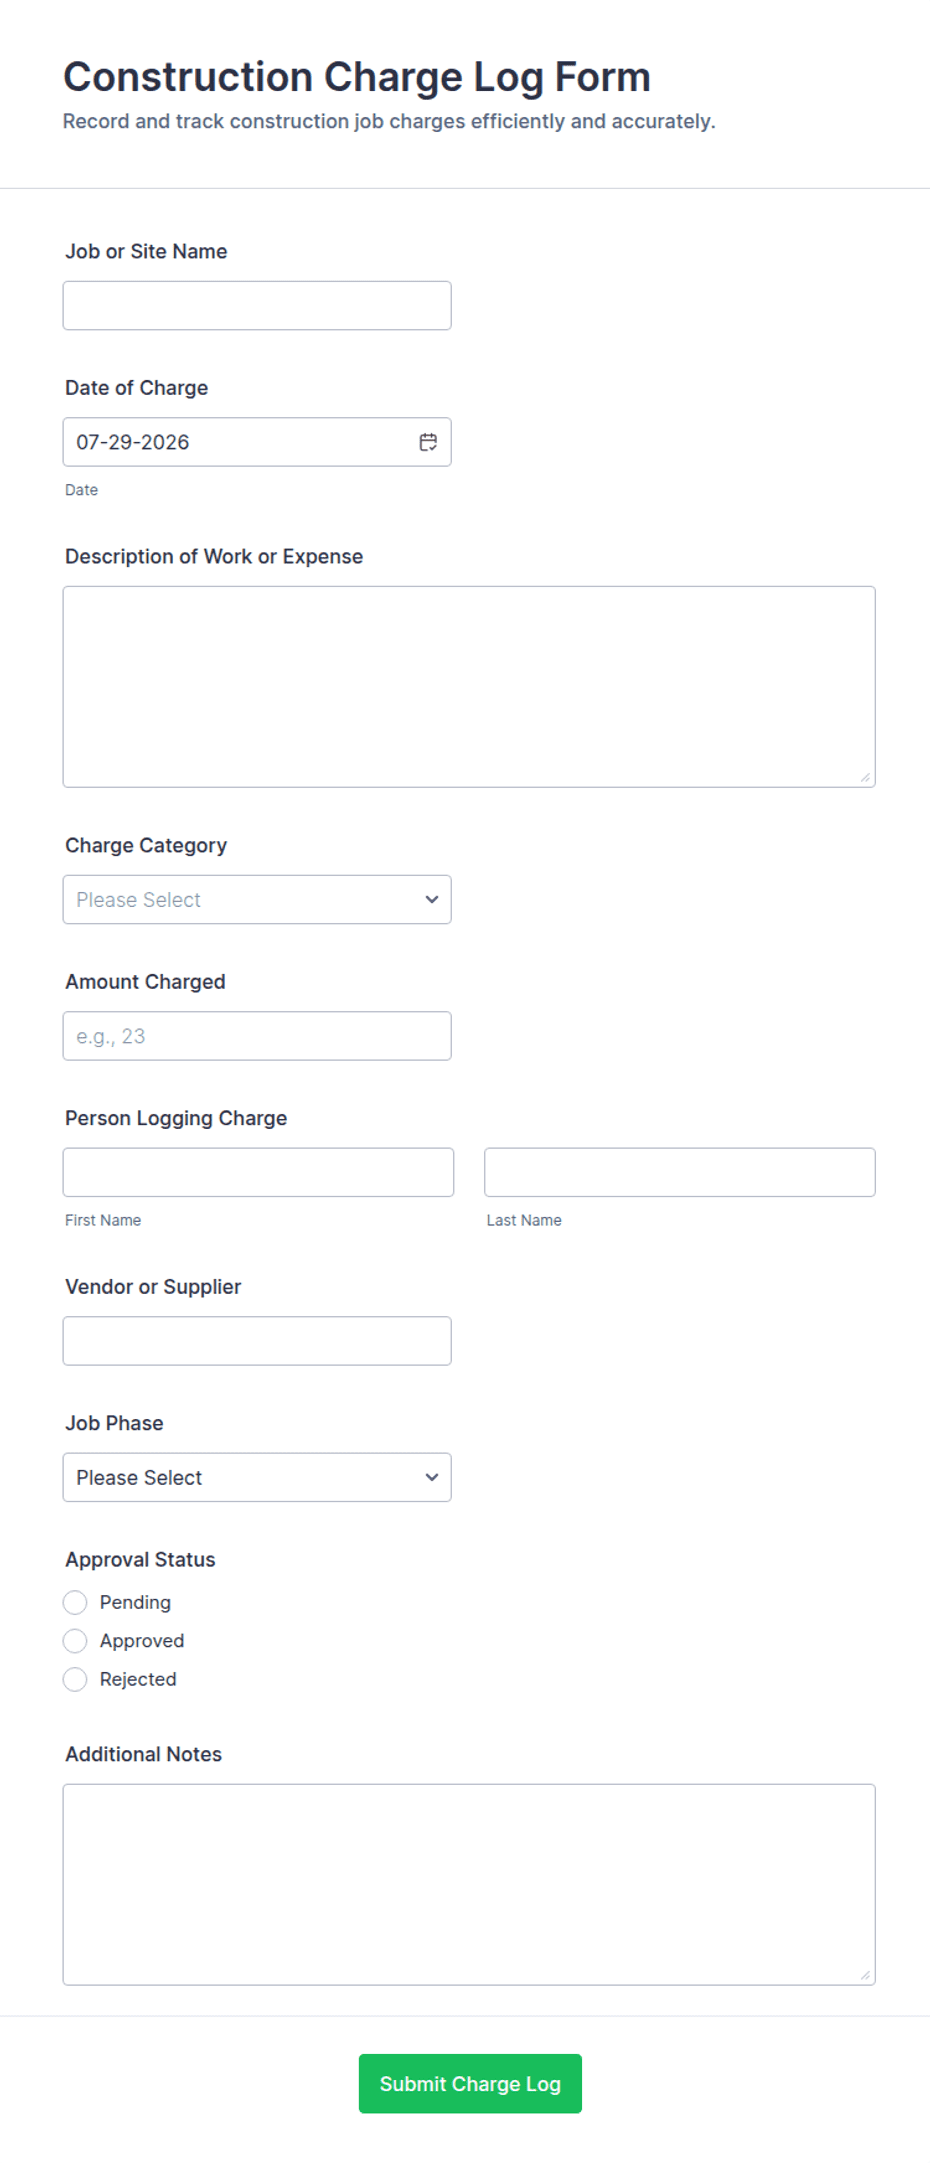Image resolution: width=930 pixels, height=2163 pixels.
Task: Click the Charge Category dropdown chevron
Action: click(432, 899)
